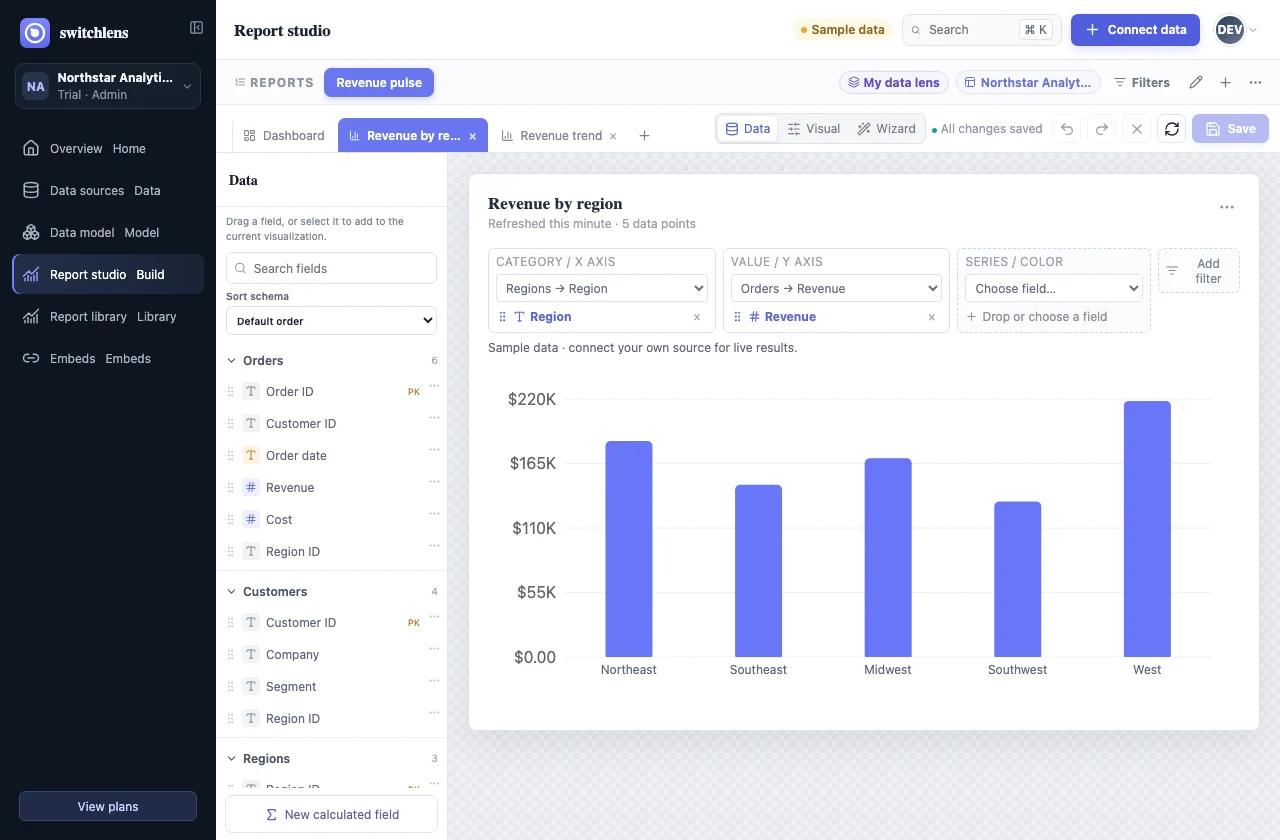Open Report library from the sidebar

(108, 317)
